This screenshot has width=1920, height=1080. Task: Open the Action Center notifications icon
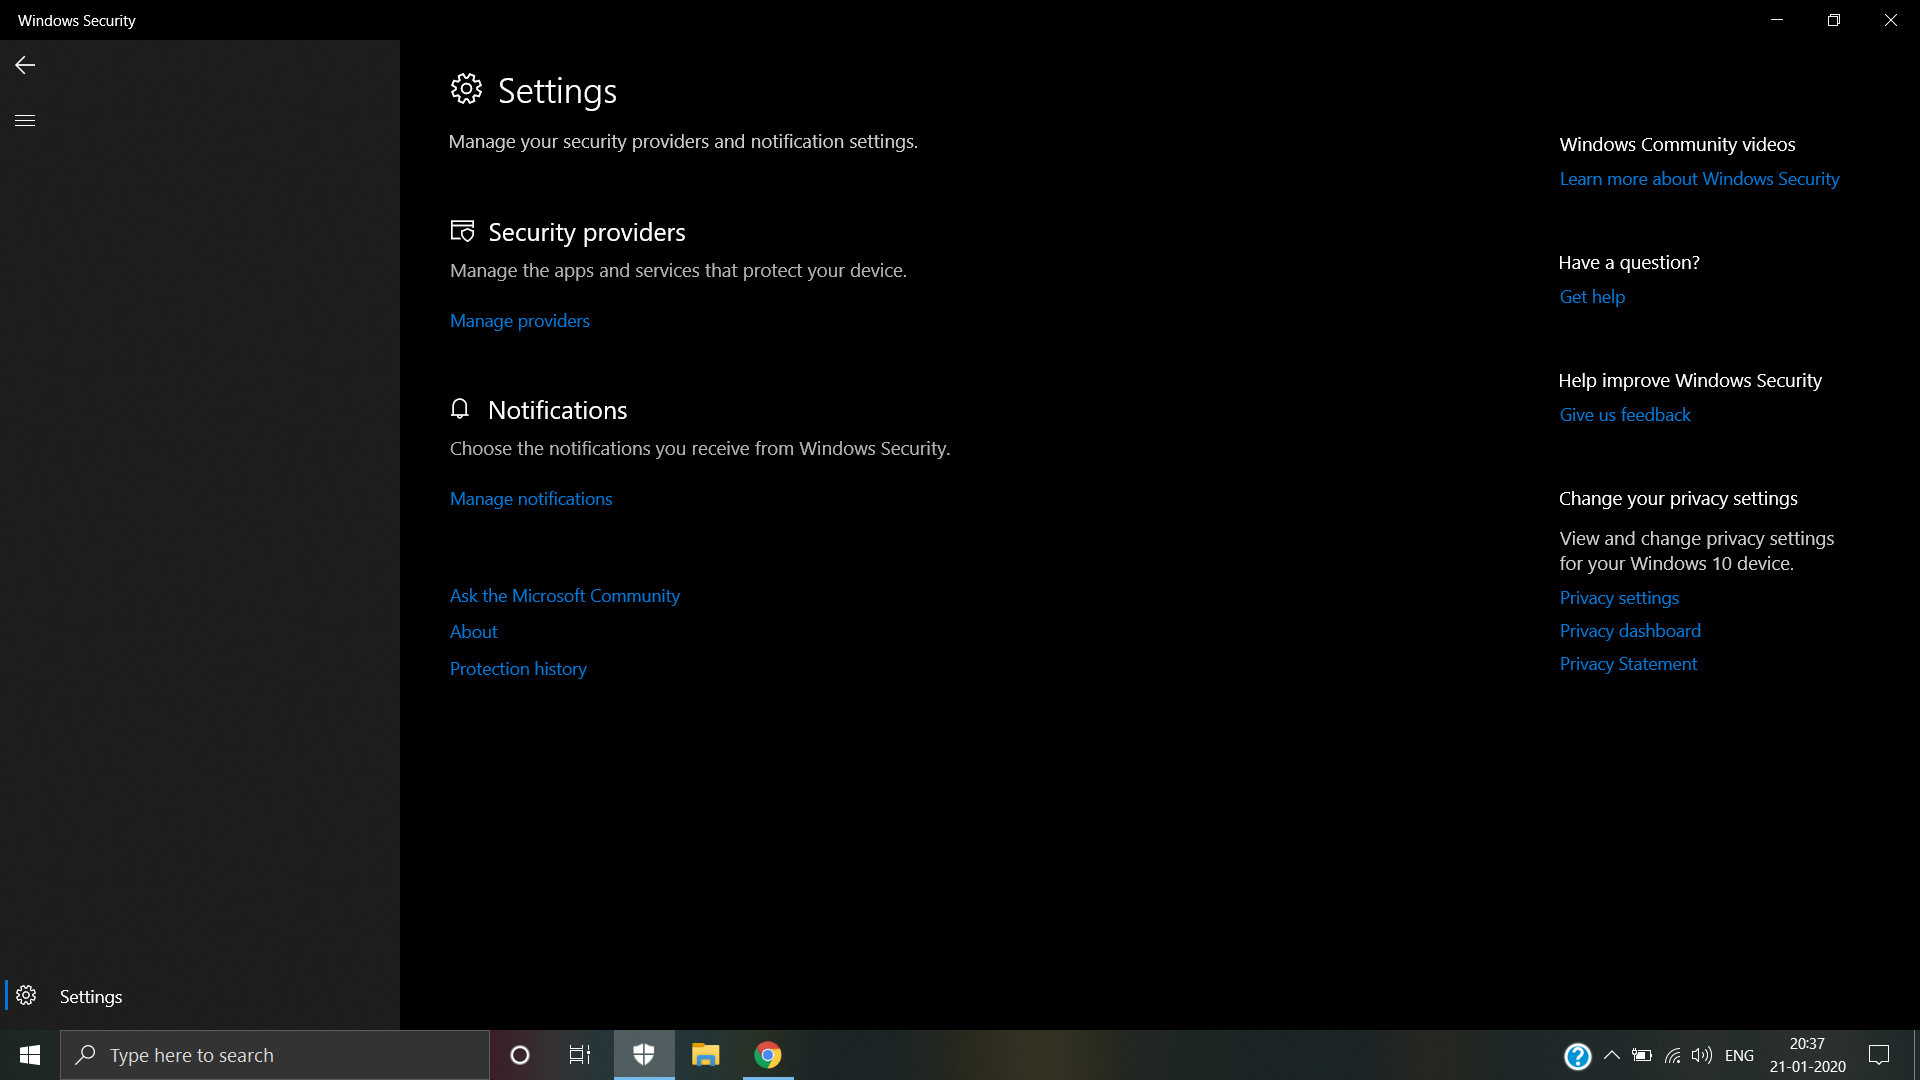[1879, 1055]
